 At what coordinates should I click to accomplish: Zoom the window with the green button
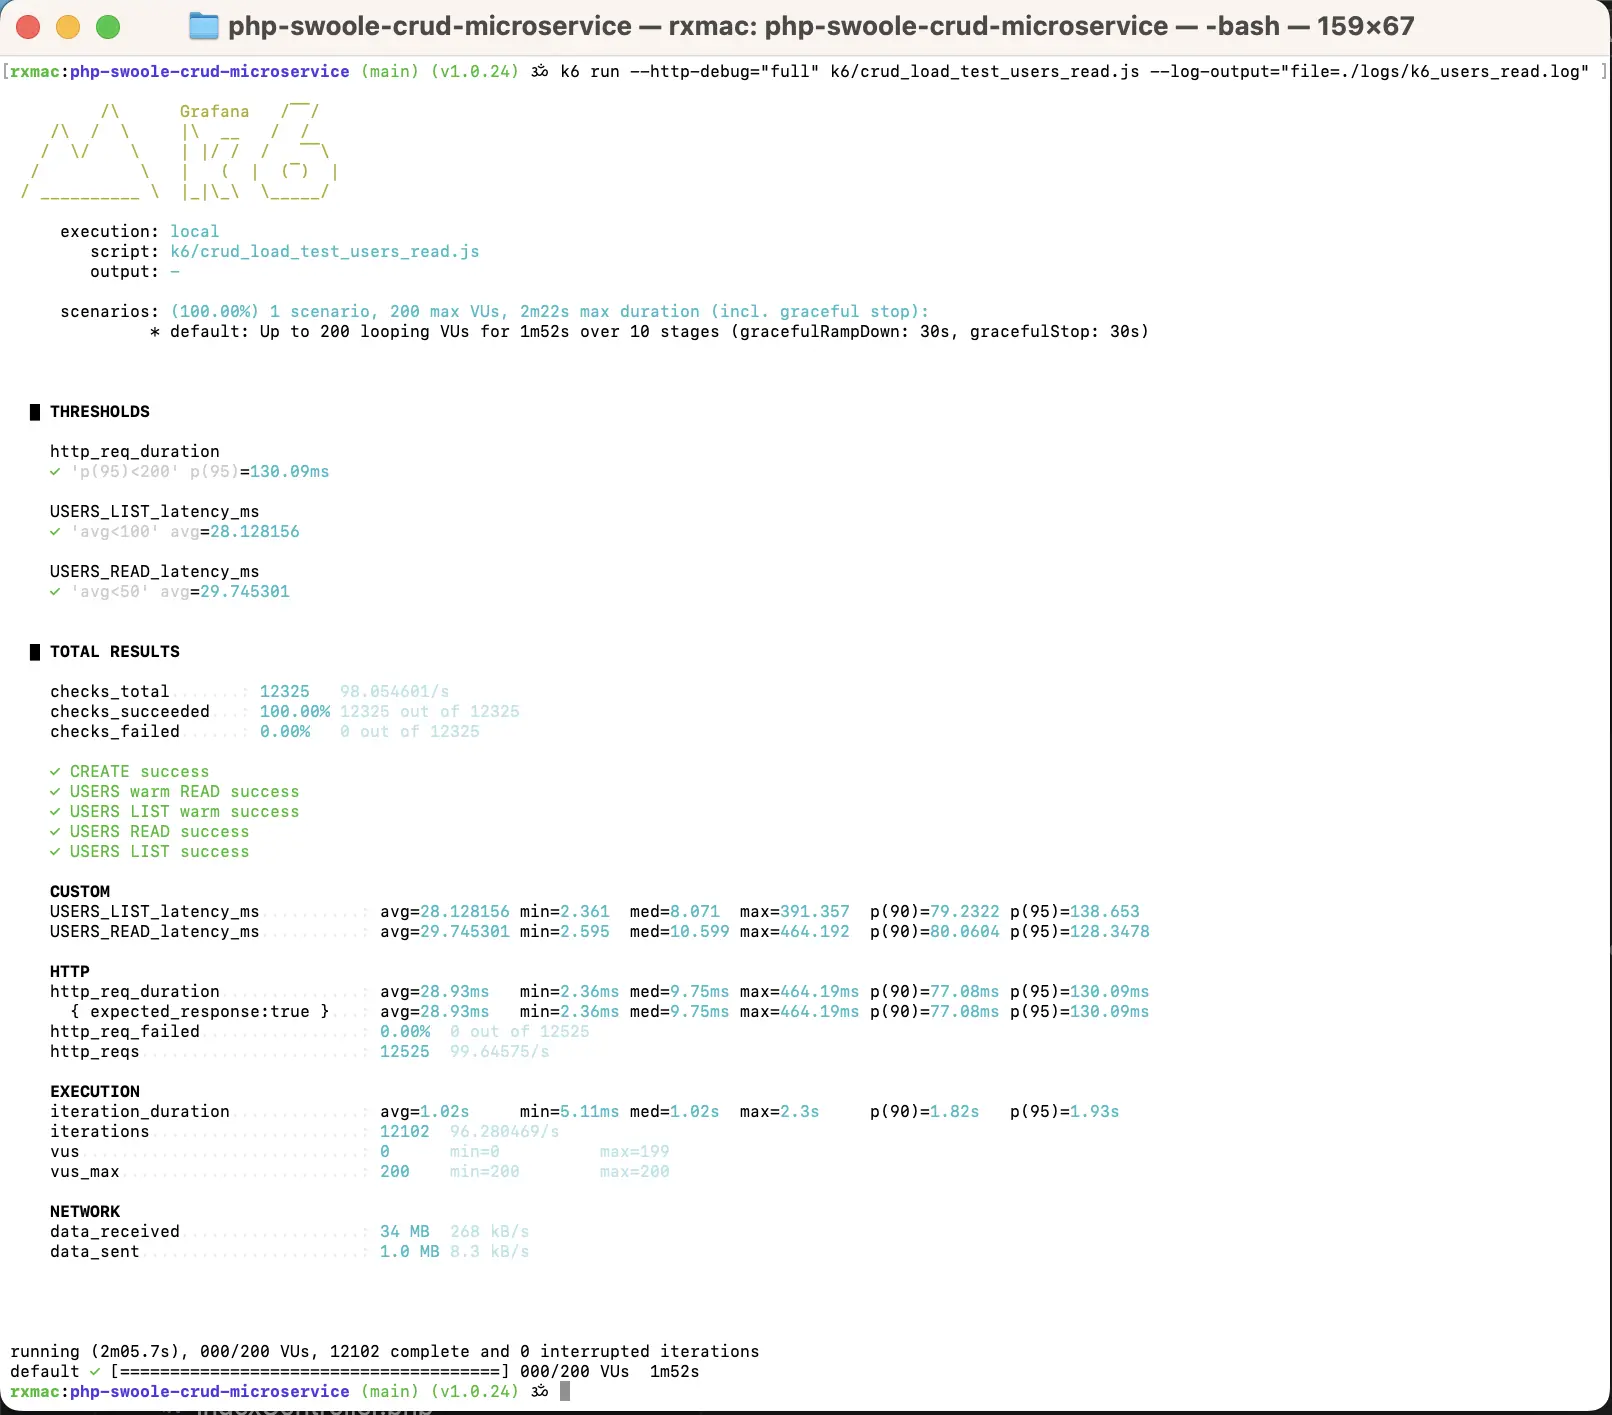[108, 27]
